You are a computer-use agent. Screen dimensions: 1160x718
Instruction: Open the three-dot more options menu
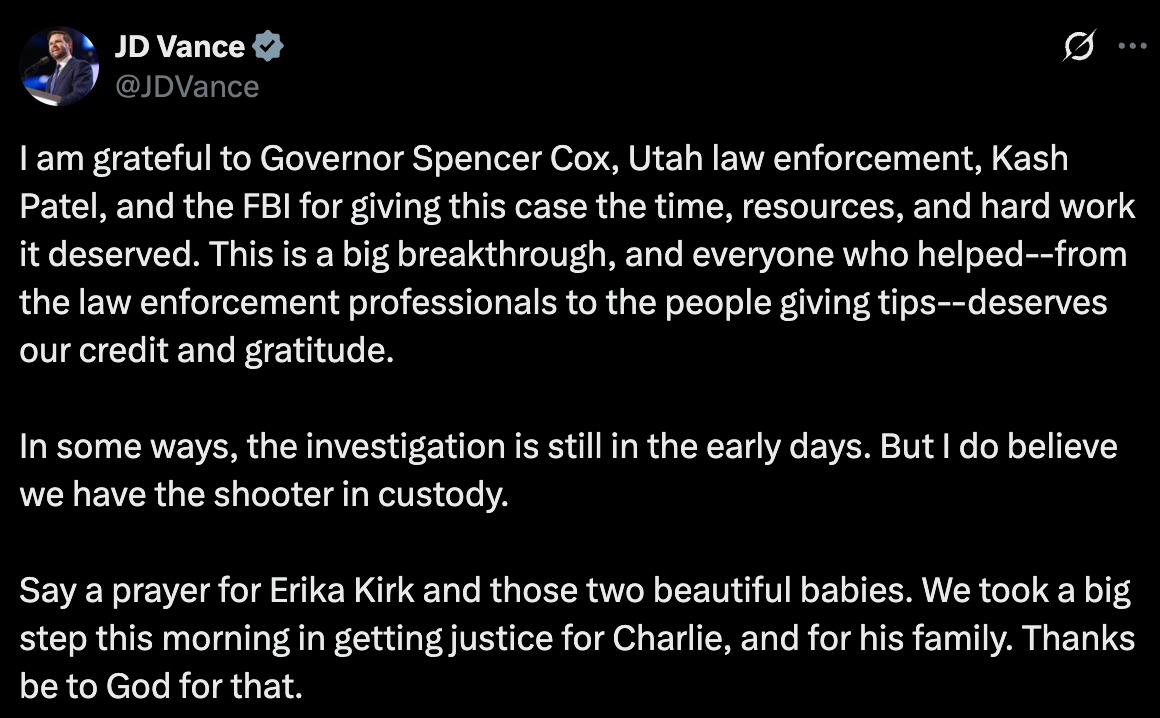pyautogui.click(x=1132, y=46)
